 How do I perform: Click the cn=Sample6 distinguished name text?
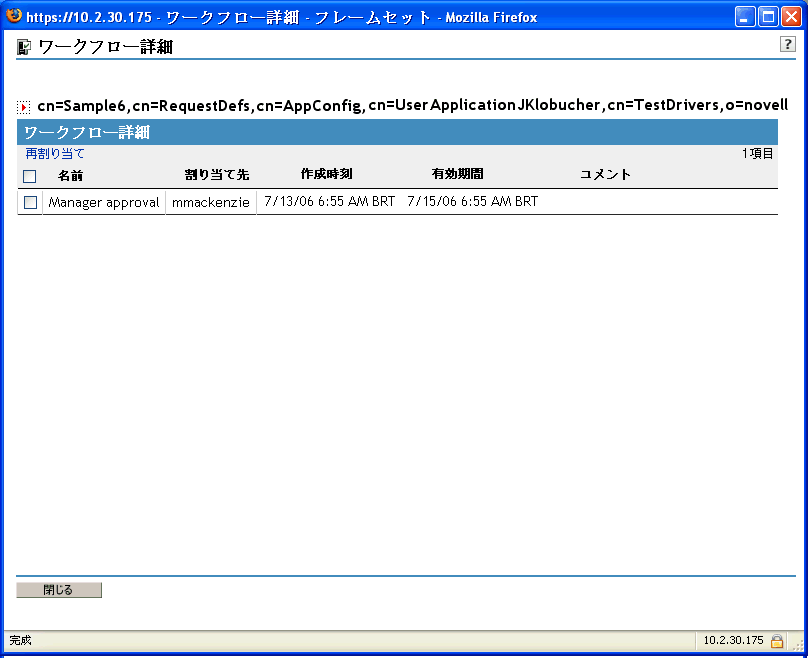tap(413, 105)
